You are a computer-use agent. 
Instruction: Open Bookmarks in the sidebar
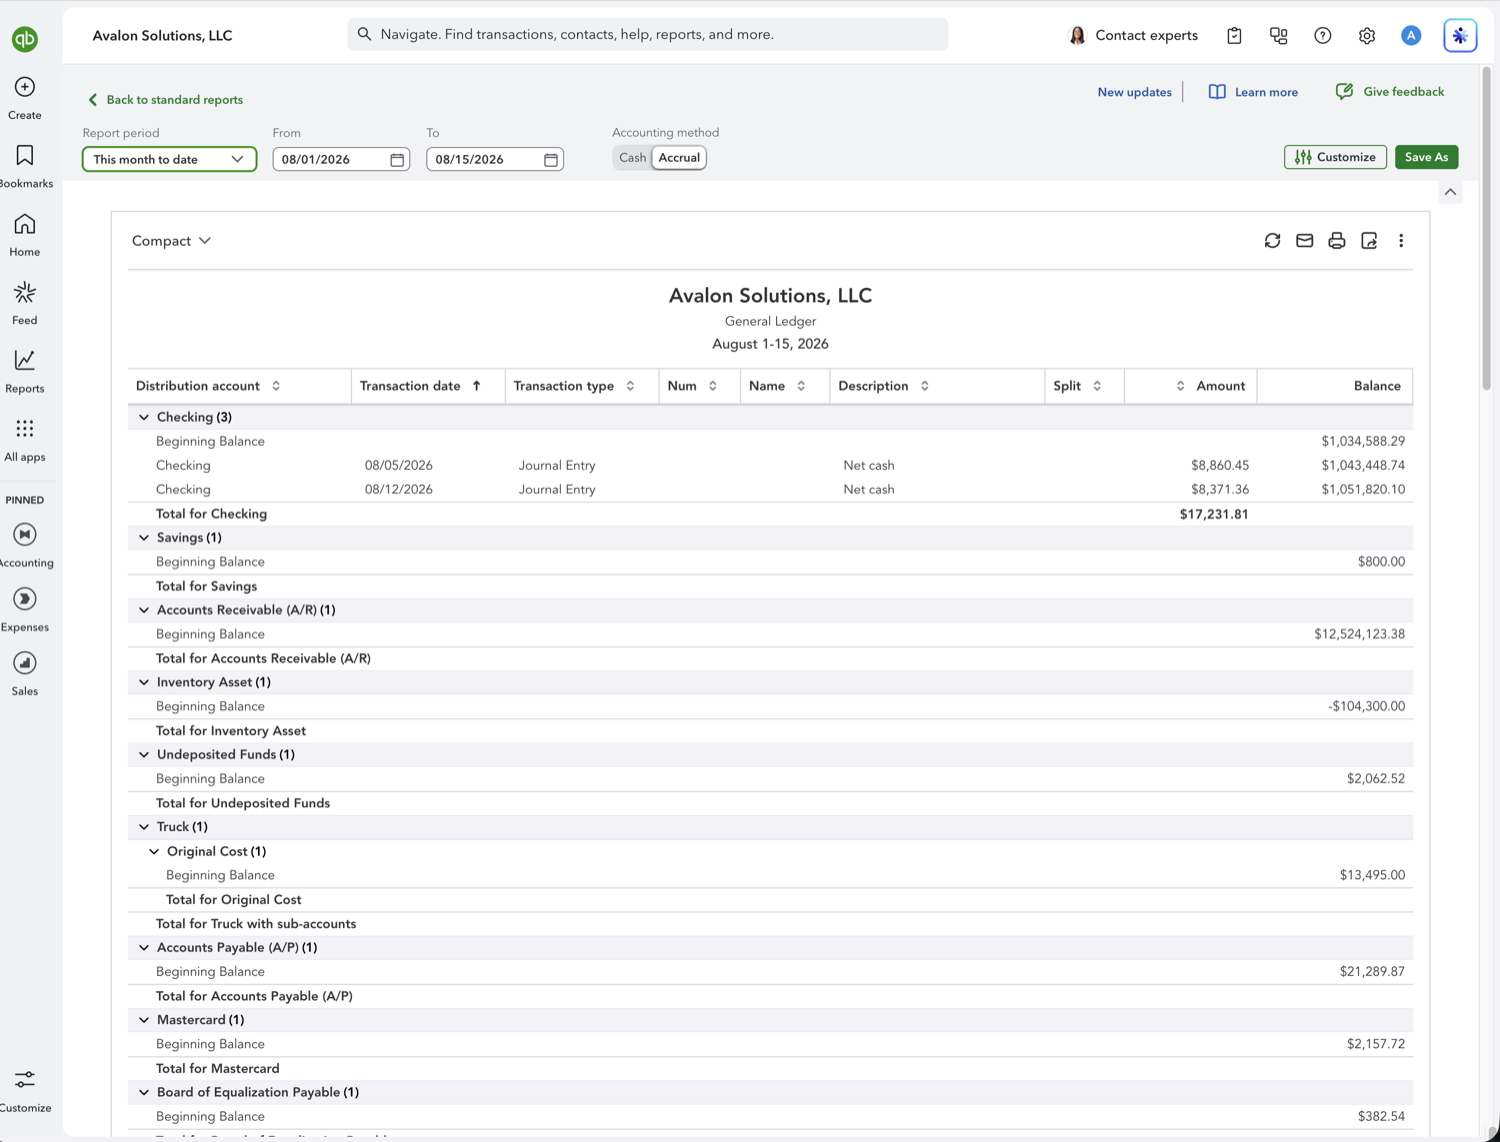[x=25, y=166]
